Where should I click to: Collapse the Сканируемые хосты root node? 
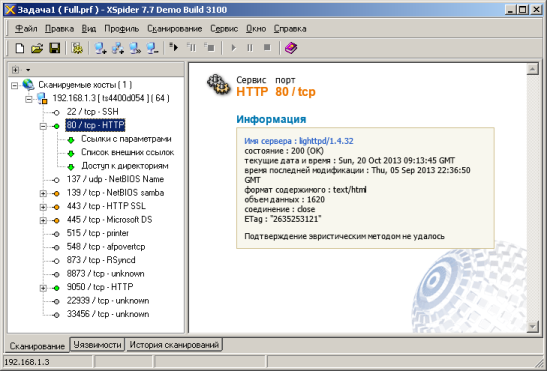tap(14, 85)
